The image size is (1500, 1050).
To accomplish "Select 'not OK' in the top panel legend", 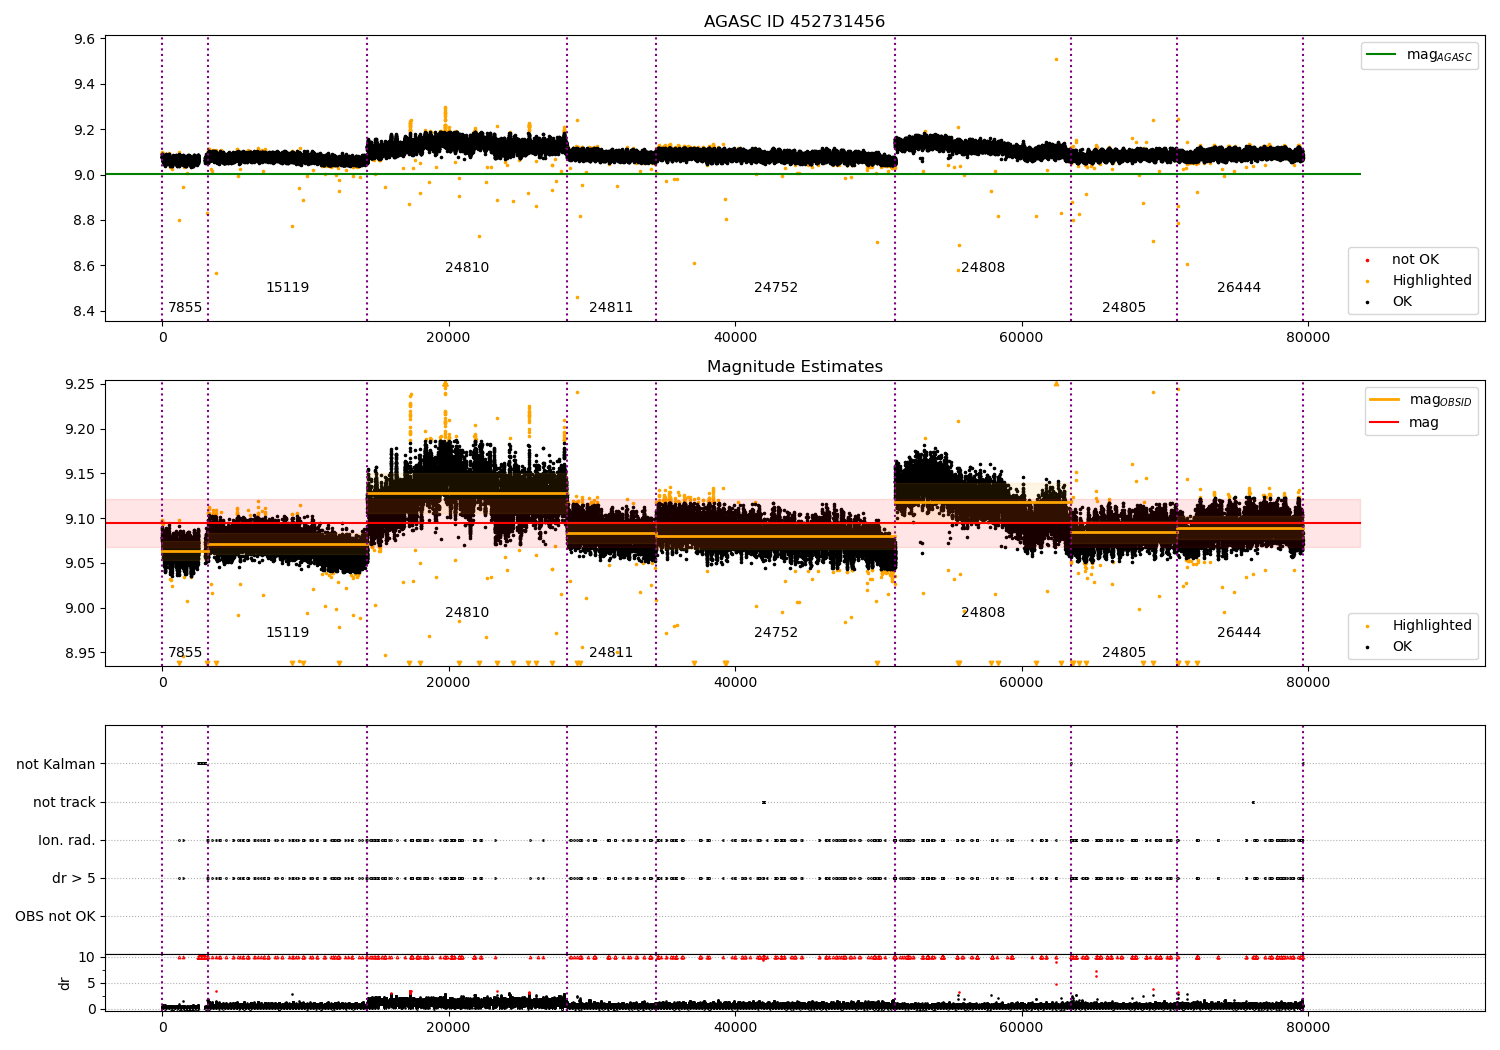I will tap(1415, 260).
